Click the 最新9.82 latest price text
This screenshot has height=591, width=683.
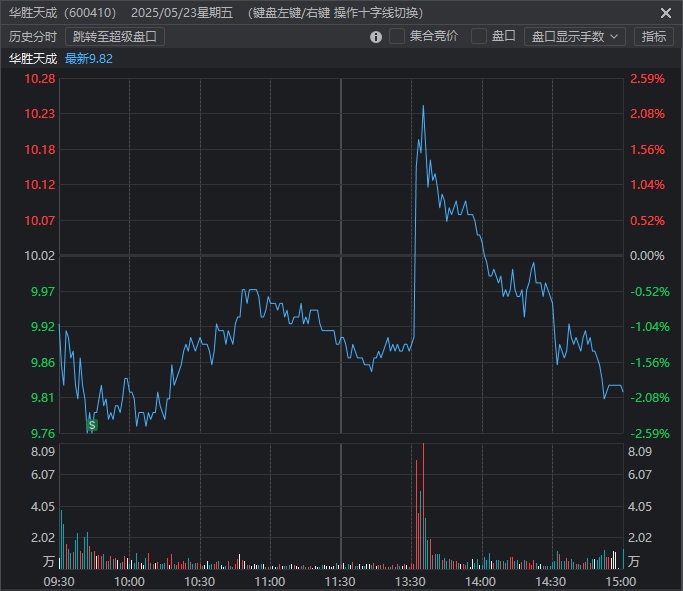coord(89,58)
